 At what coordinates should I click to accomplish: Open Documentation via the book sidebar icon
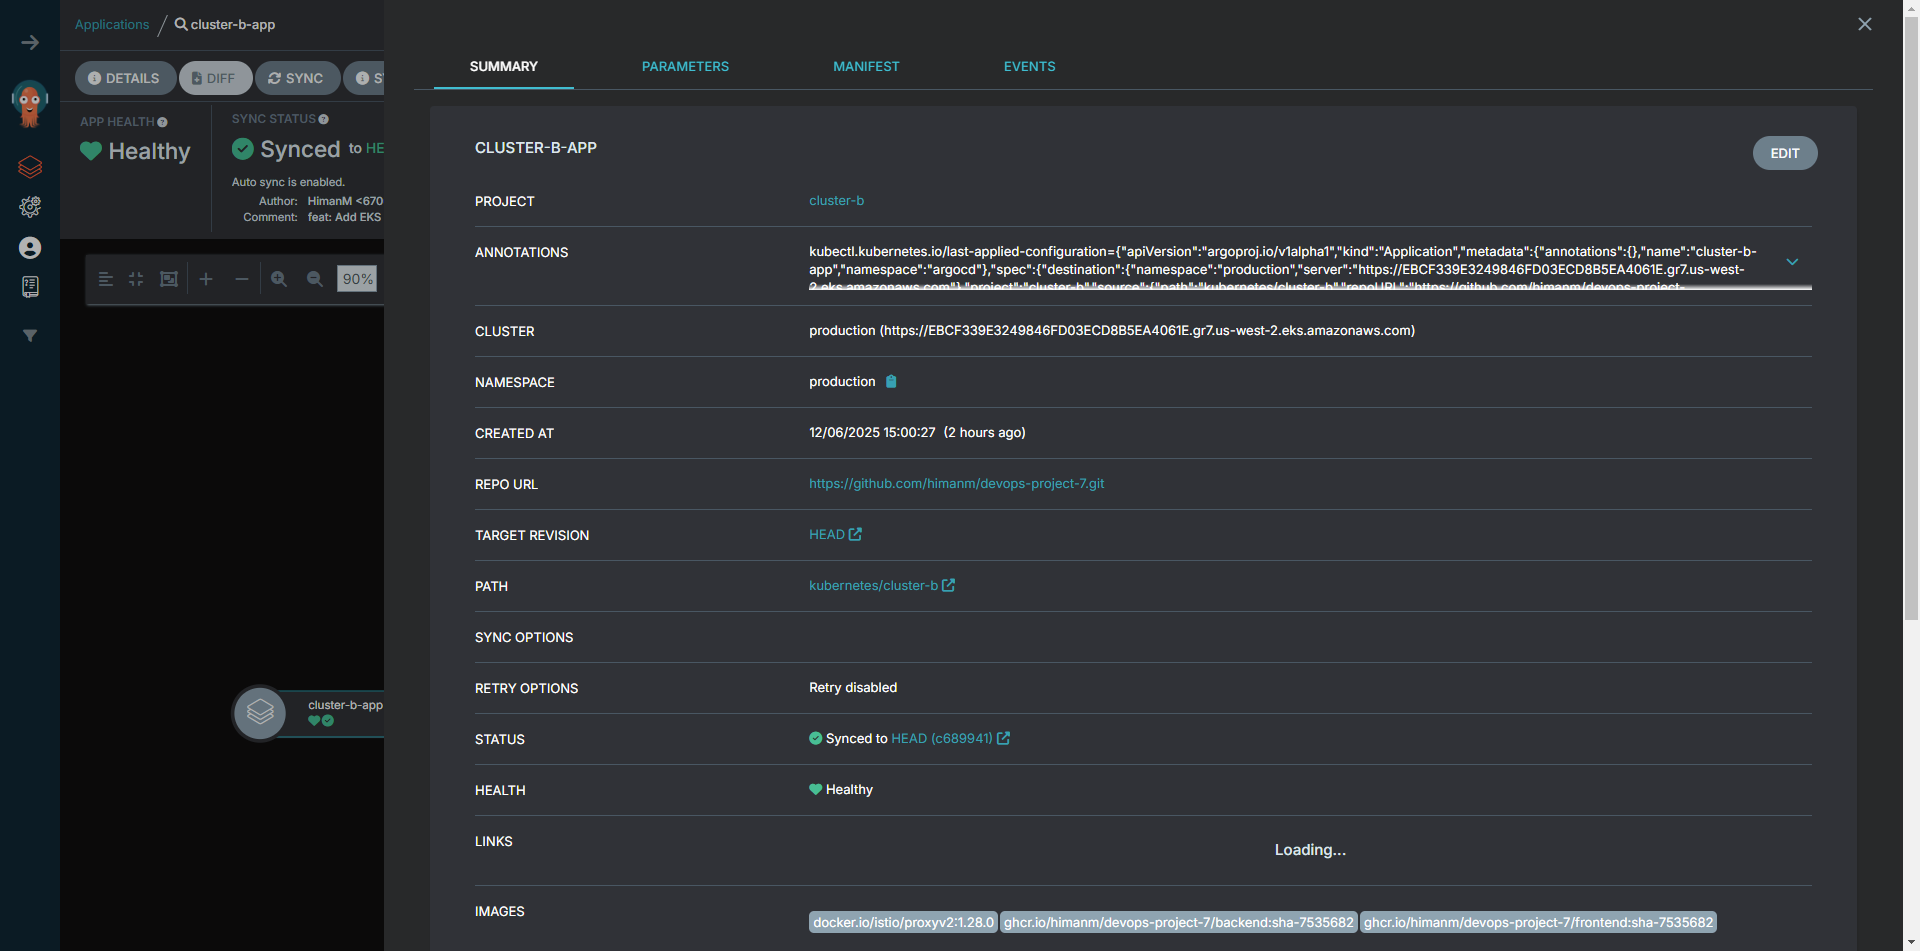(x=30, y=287)
